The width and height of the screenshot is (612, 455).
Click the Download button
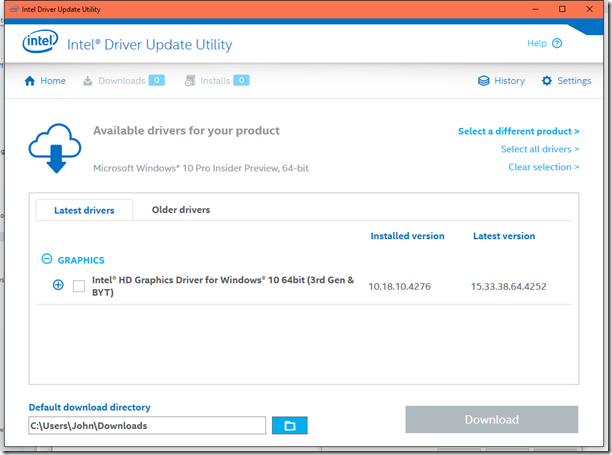click(x=492, y=419)
